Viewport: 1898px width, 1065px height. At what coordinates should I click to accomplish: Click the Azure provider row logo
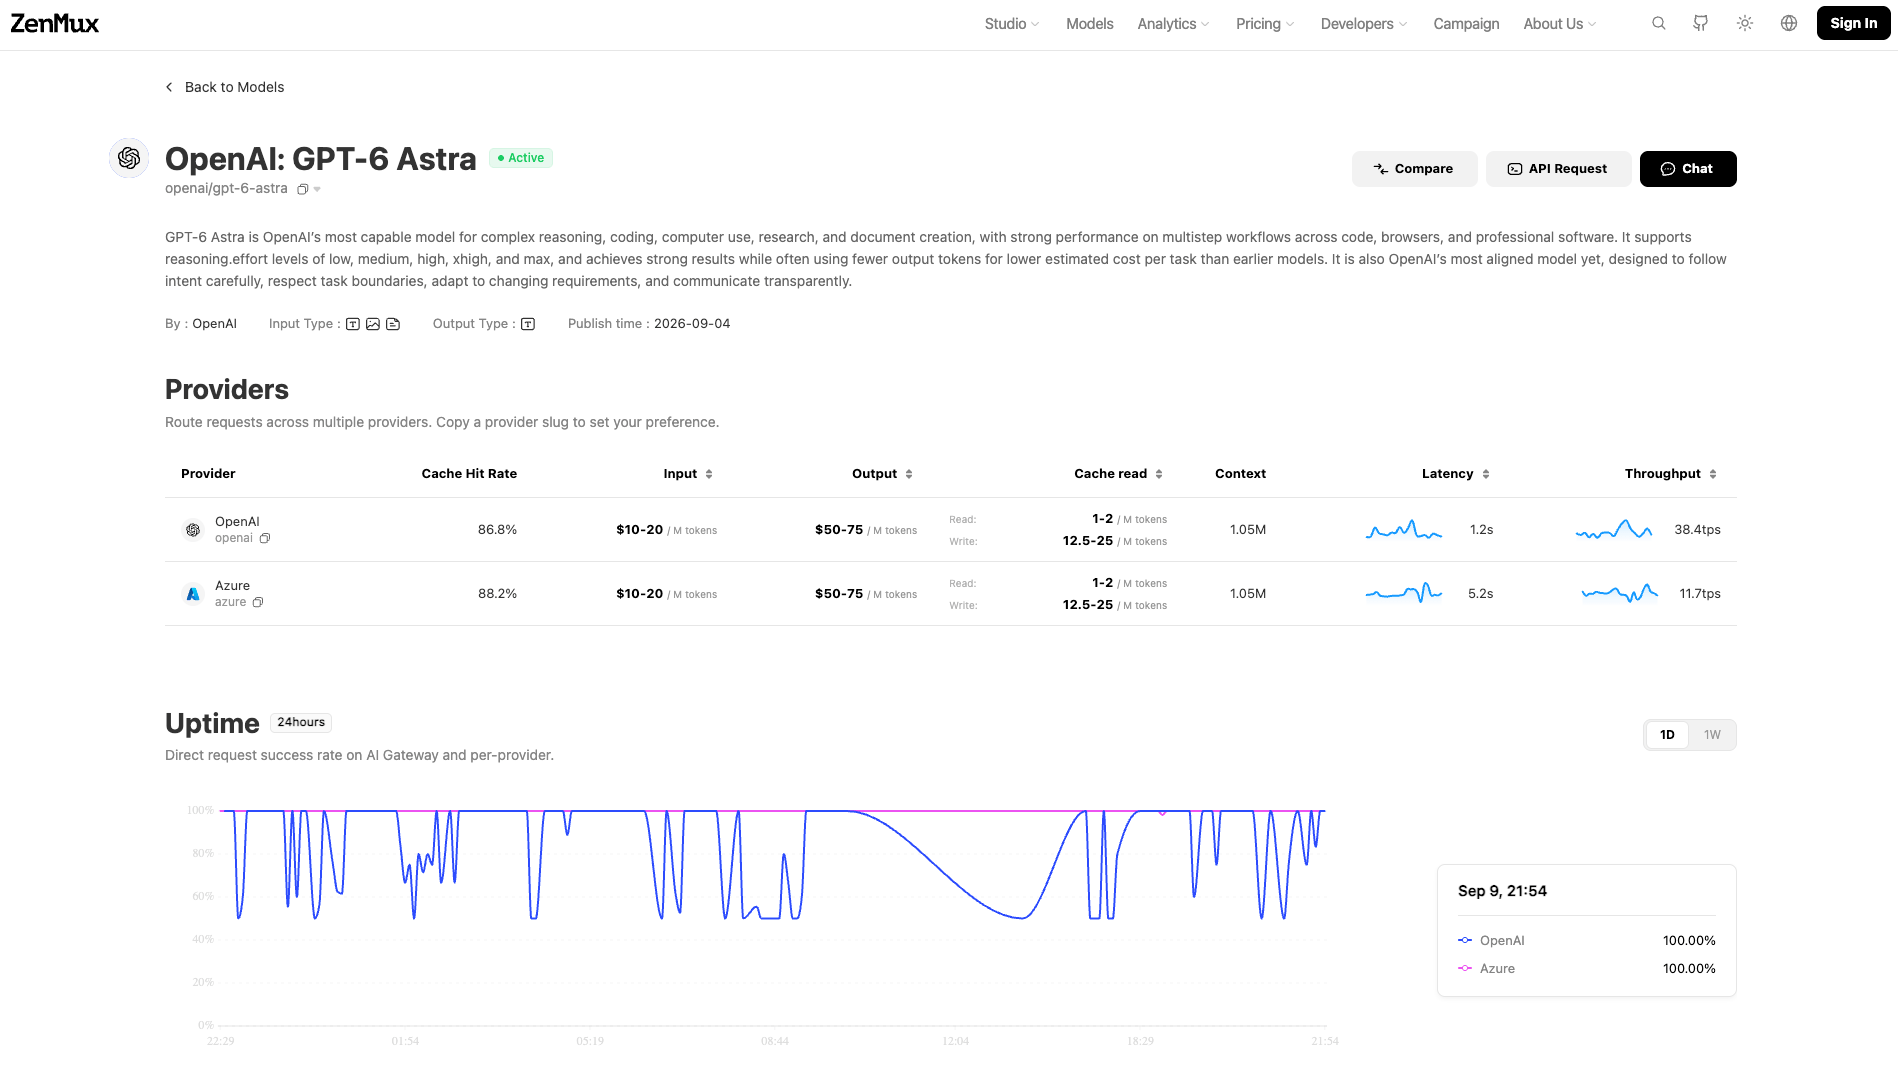coord(193,594)
